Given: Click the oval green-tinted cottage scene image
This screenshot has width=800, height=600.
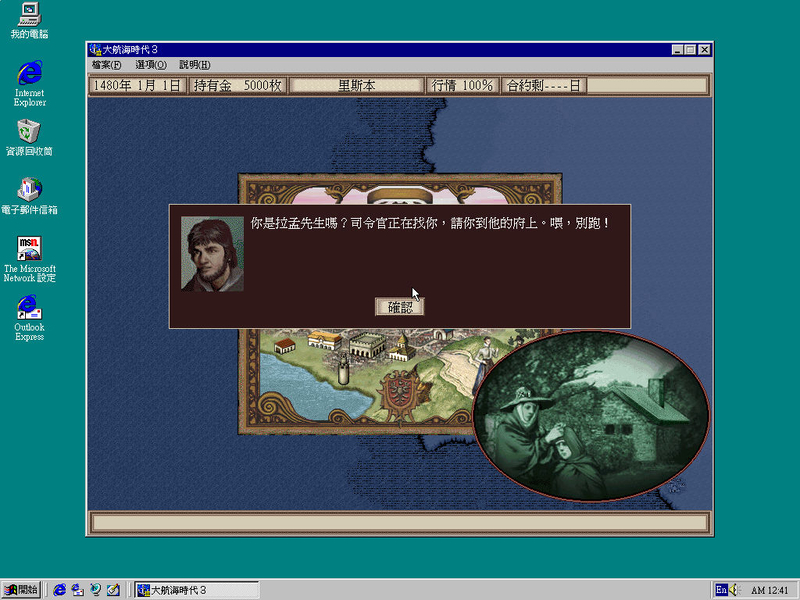Looking at the screenshot, I should pyautogui.click(x=591, y=416).
